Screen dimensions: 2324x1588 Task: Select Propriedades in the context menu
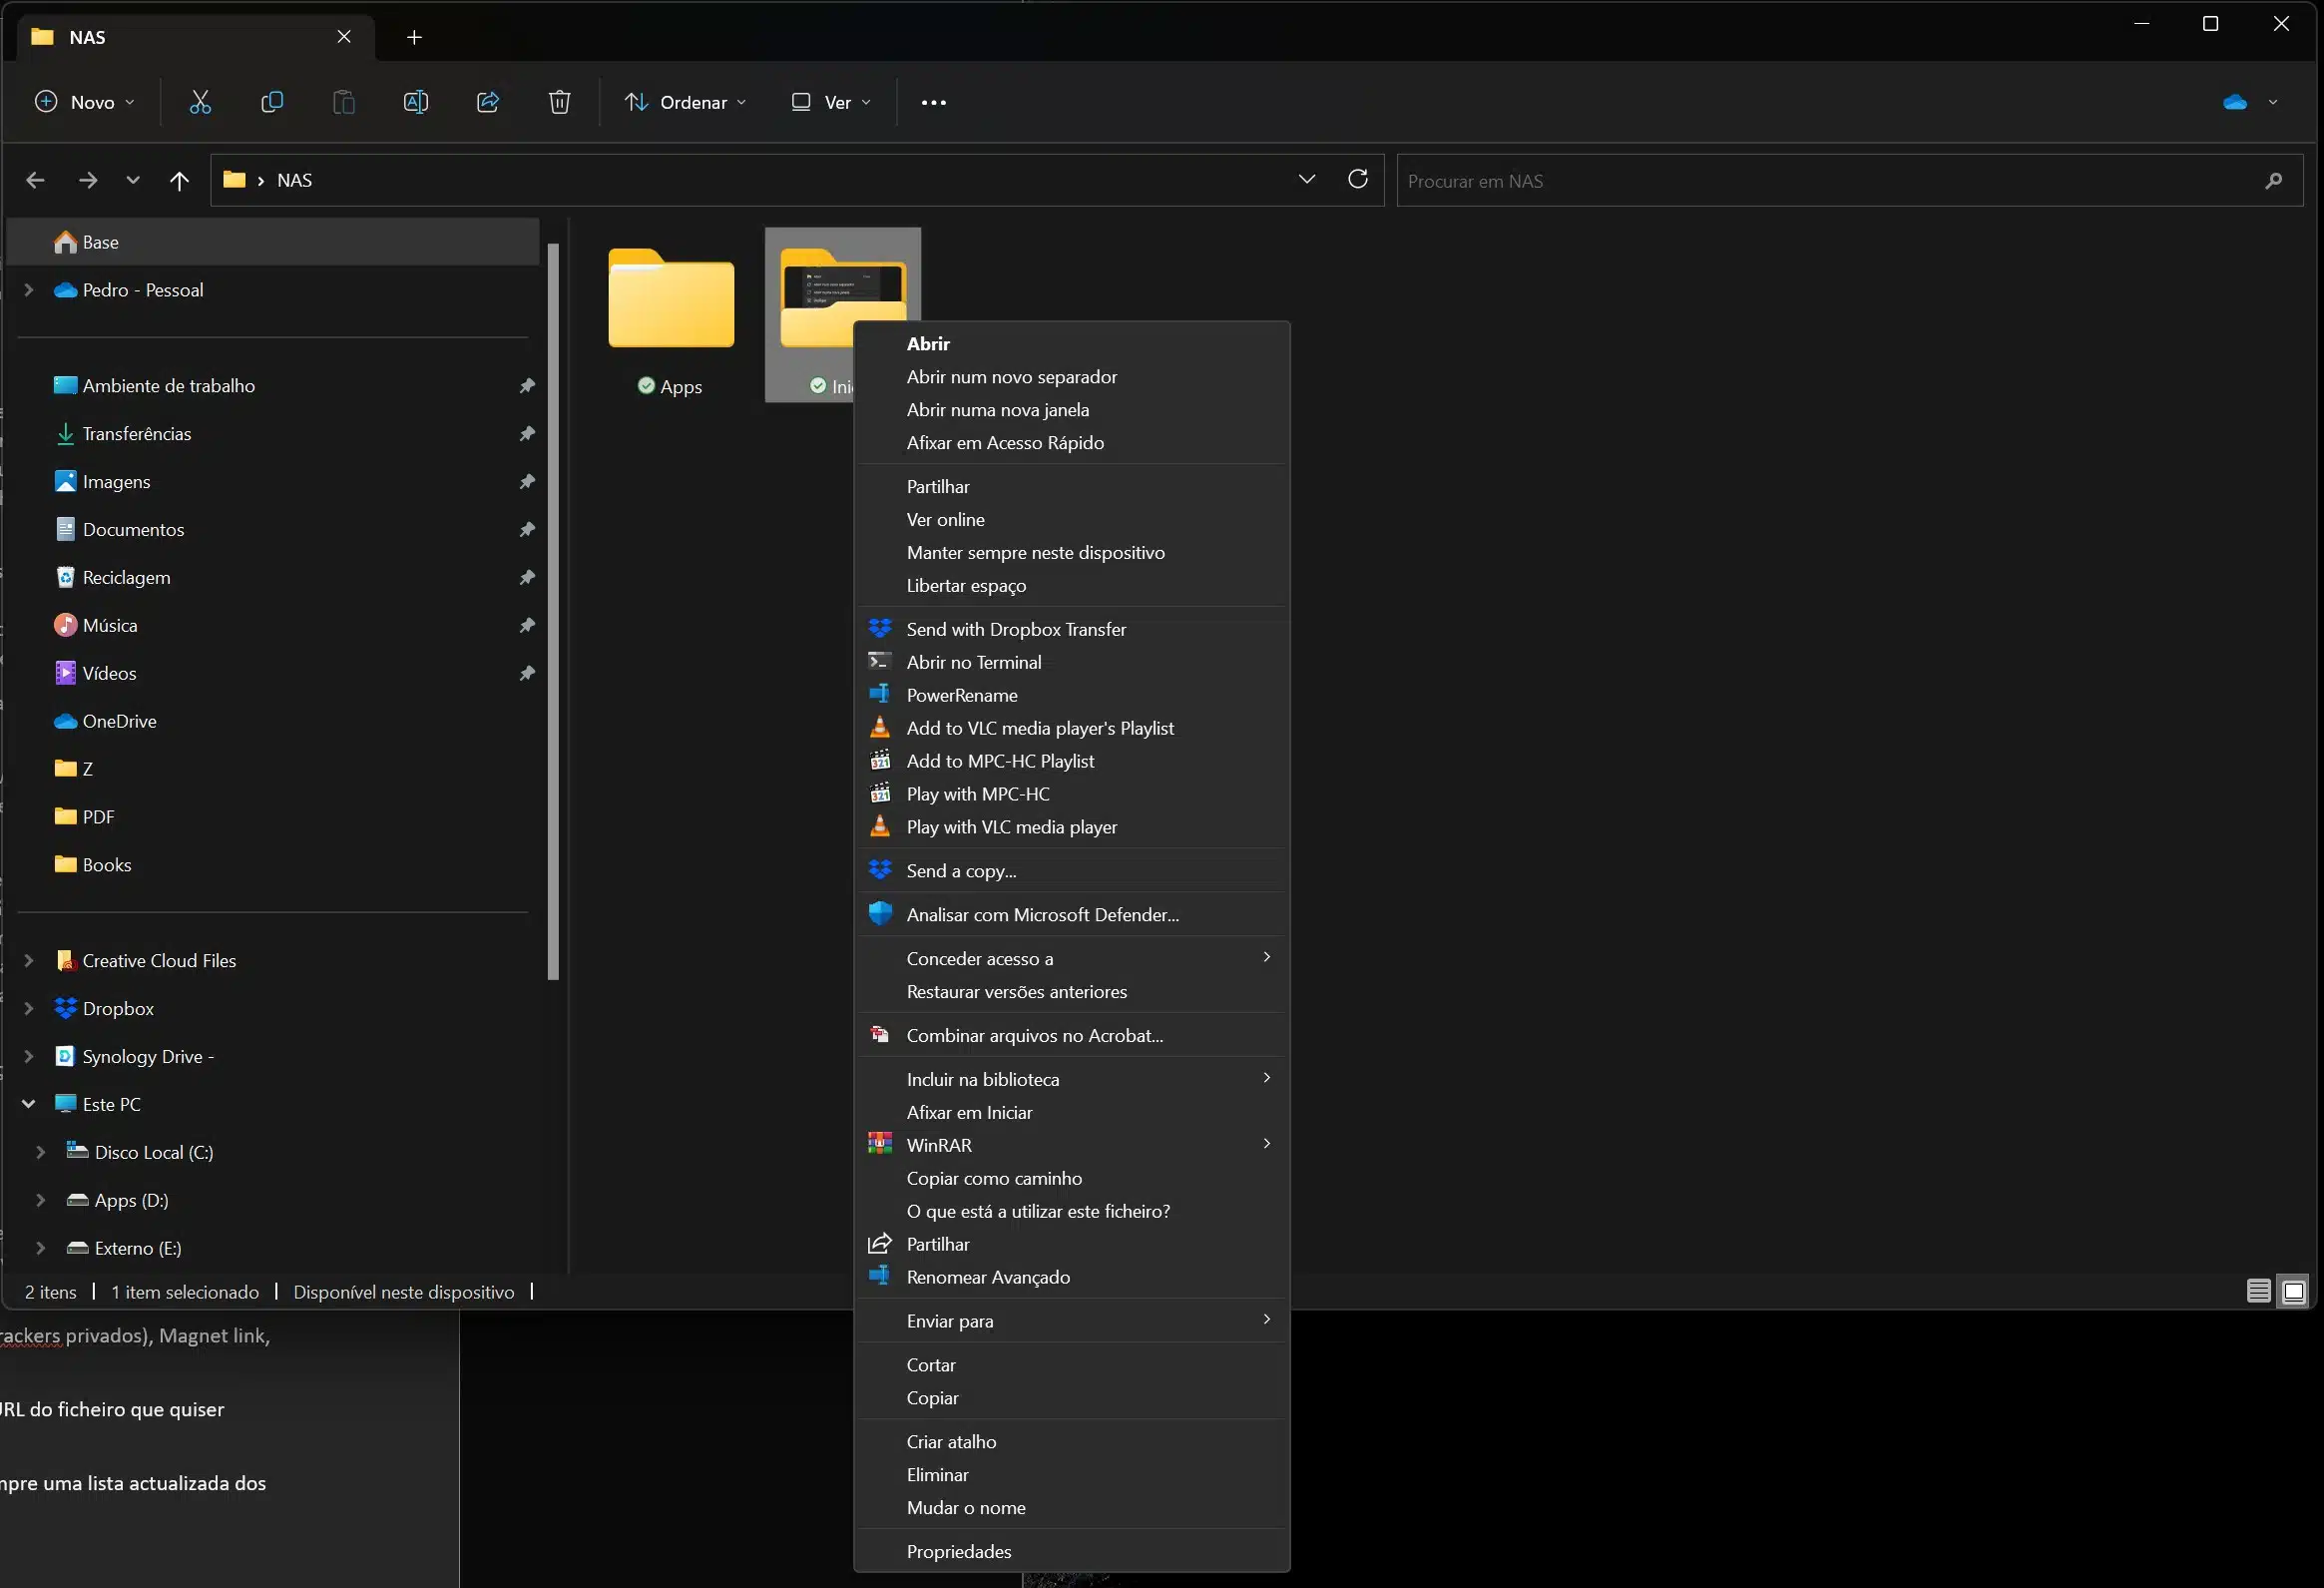click(x=958, y=1551)
